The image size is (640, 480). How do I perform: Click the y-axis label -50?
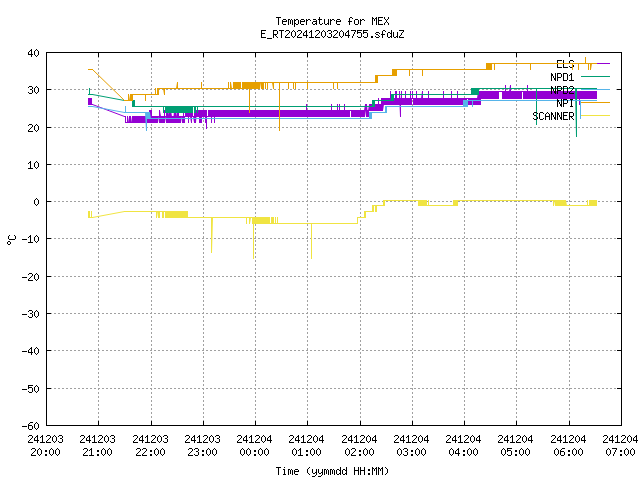click(x=31, y=389)
